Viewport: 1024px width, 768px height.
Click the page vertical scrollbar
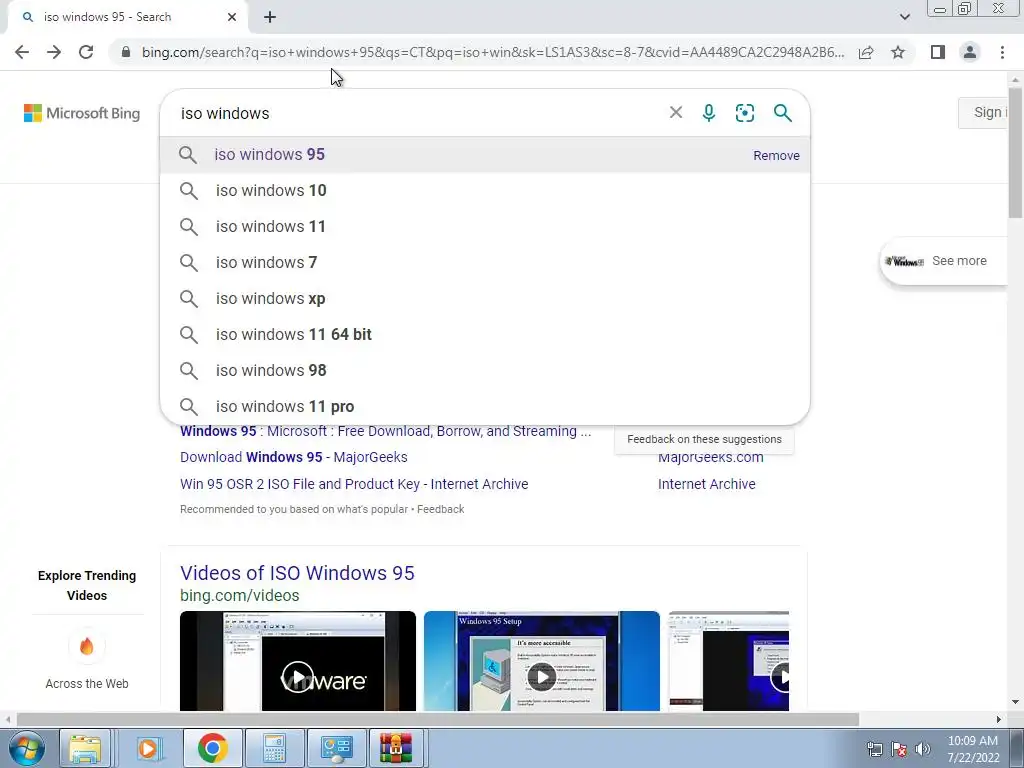click(1016, 153)
